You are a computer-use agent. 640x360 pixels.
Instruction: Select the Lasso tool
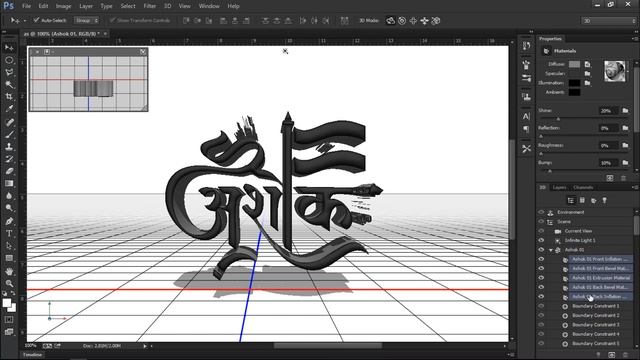(9, 73)
